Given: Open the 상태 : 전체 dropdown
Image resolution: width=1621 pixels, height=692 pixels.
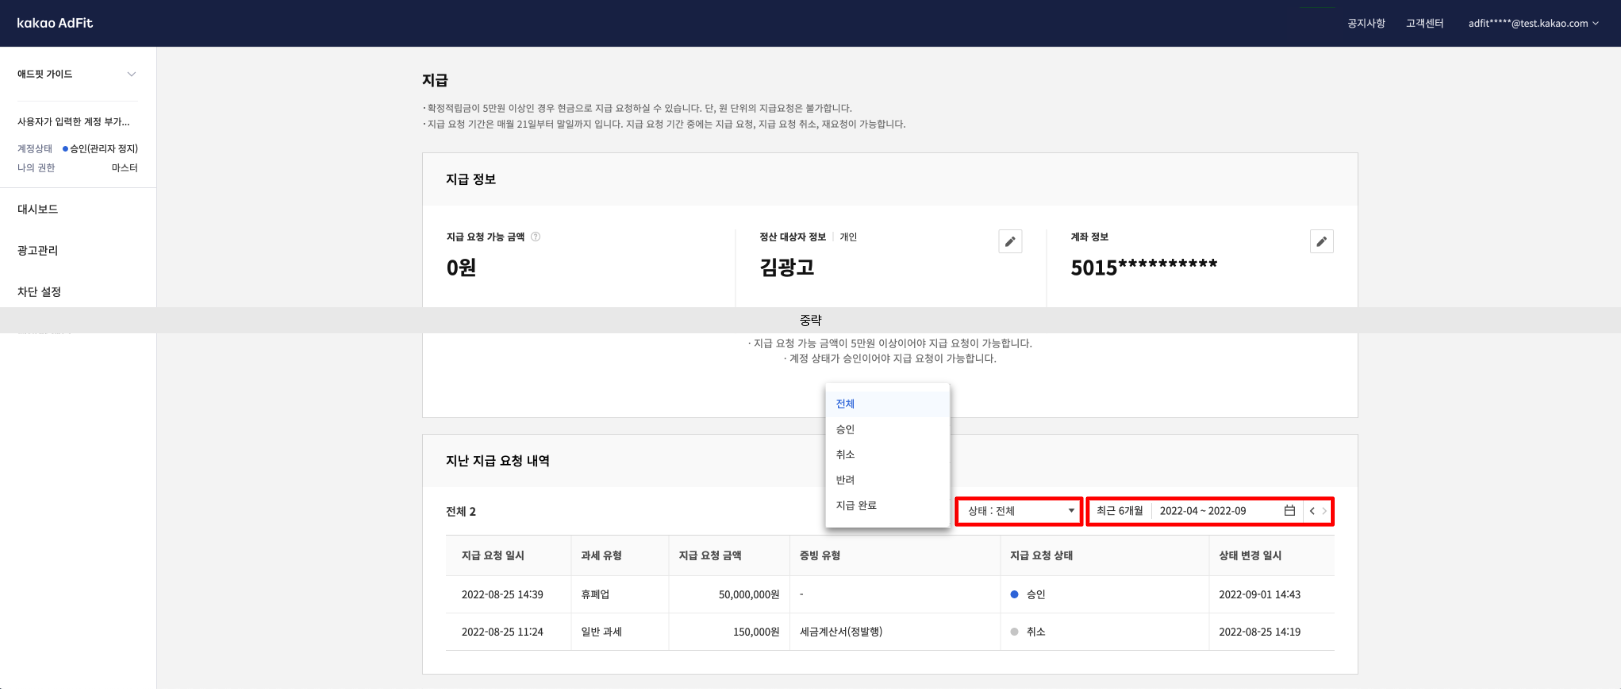Looking at the screenshot, I should [x=1018, y=511].
